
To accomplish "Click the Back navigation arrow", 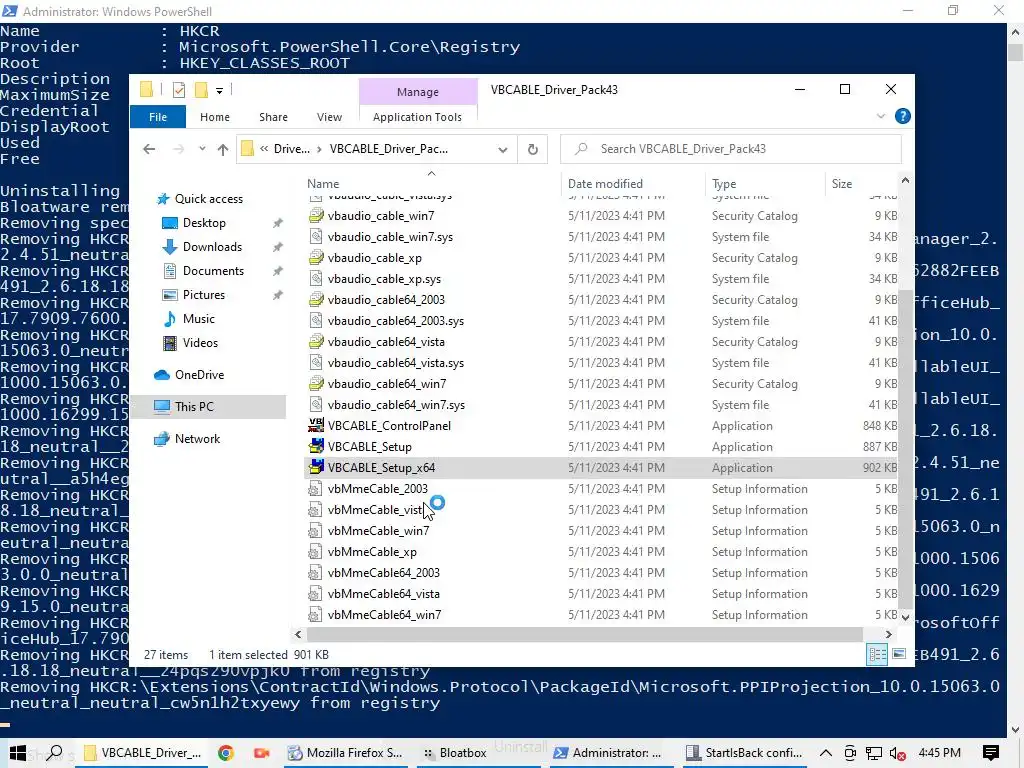I will [x=149, y=149].
